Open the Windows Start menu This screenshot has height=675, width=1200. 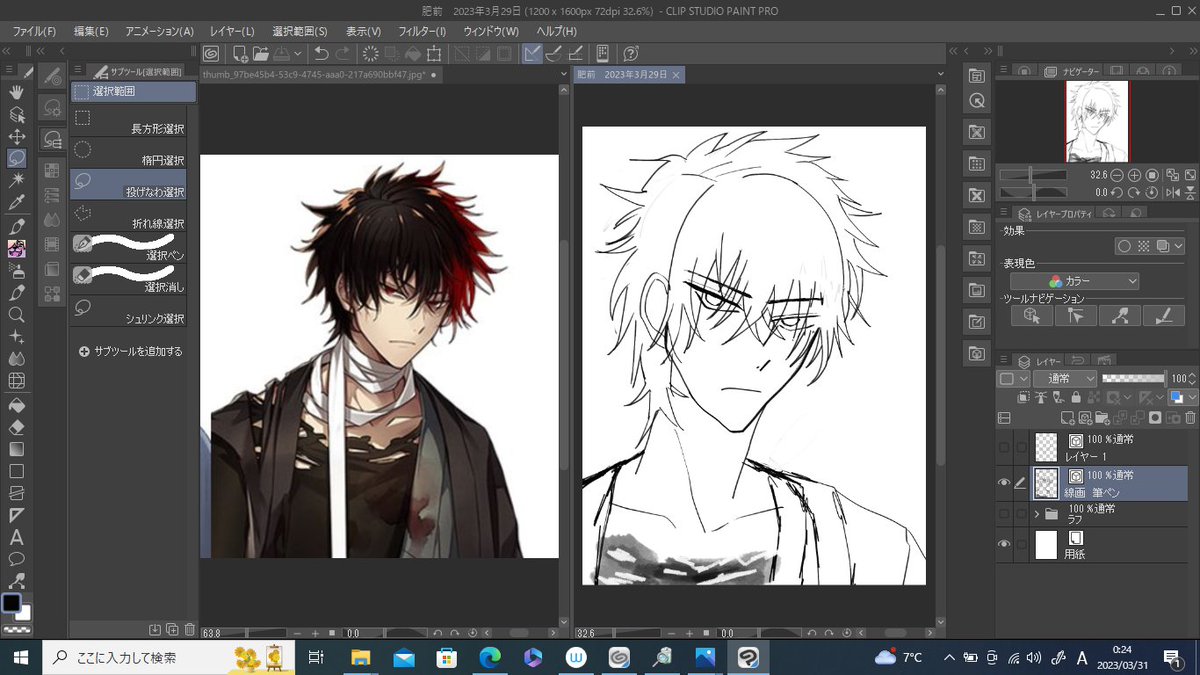[x=21, y=657]
